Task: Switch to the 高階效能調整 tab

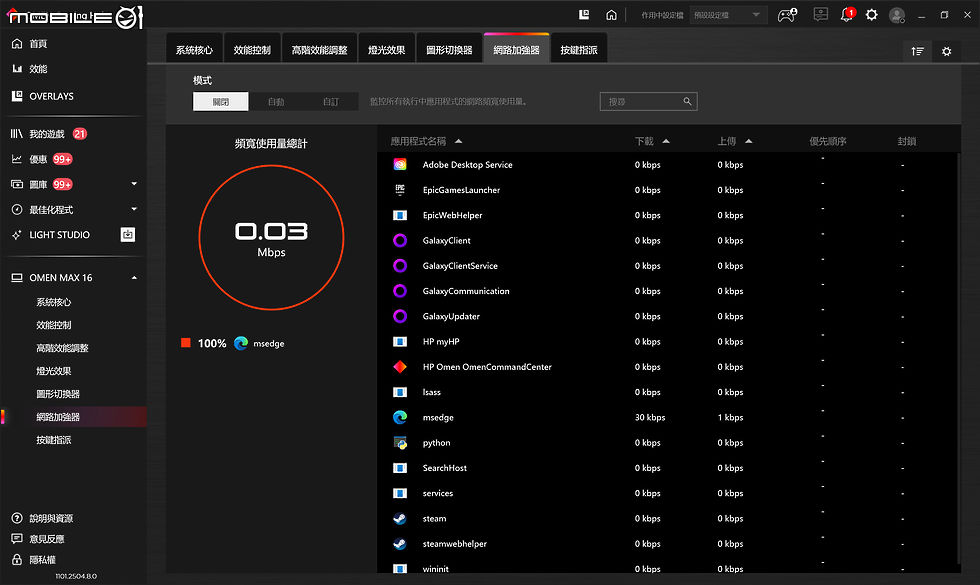Action: [x=319, y=49]
